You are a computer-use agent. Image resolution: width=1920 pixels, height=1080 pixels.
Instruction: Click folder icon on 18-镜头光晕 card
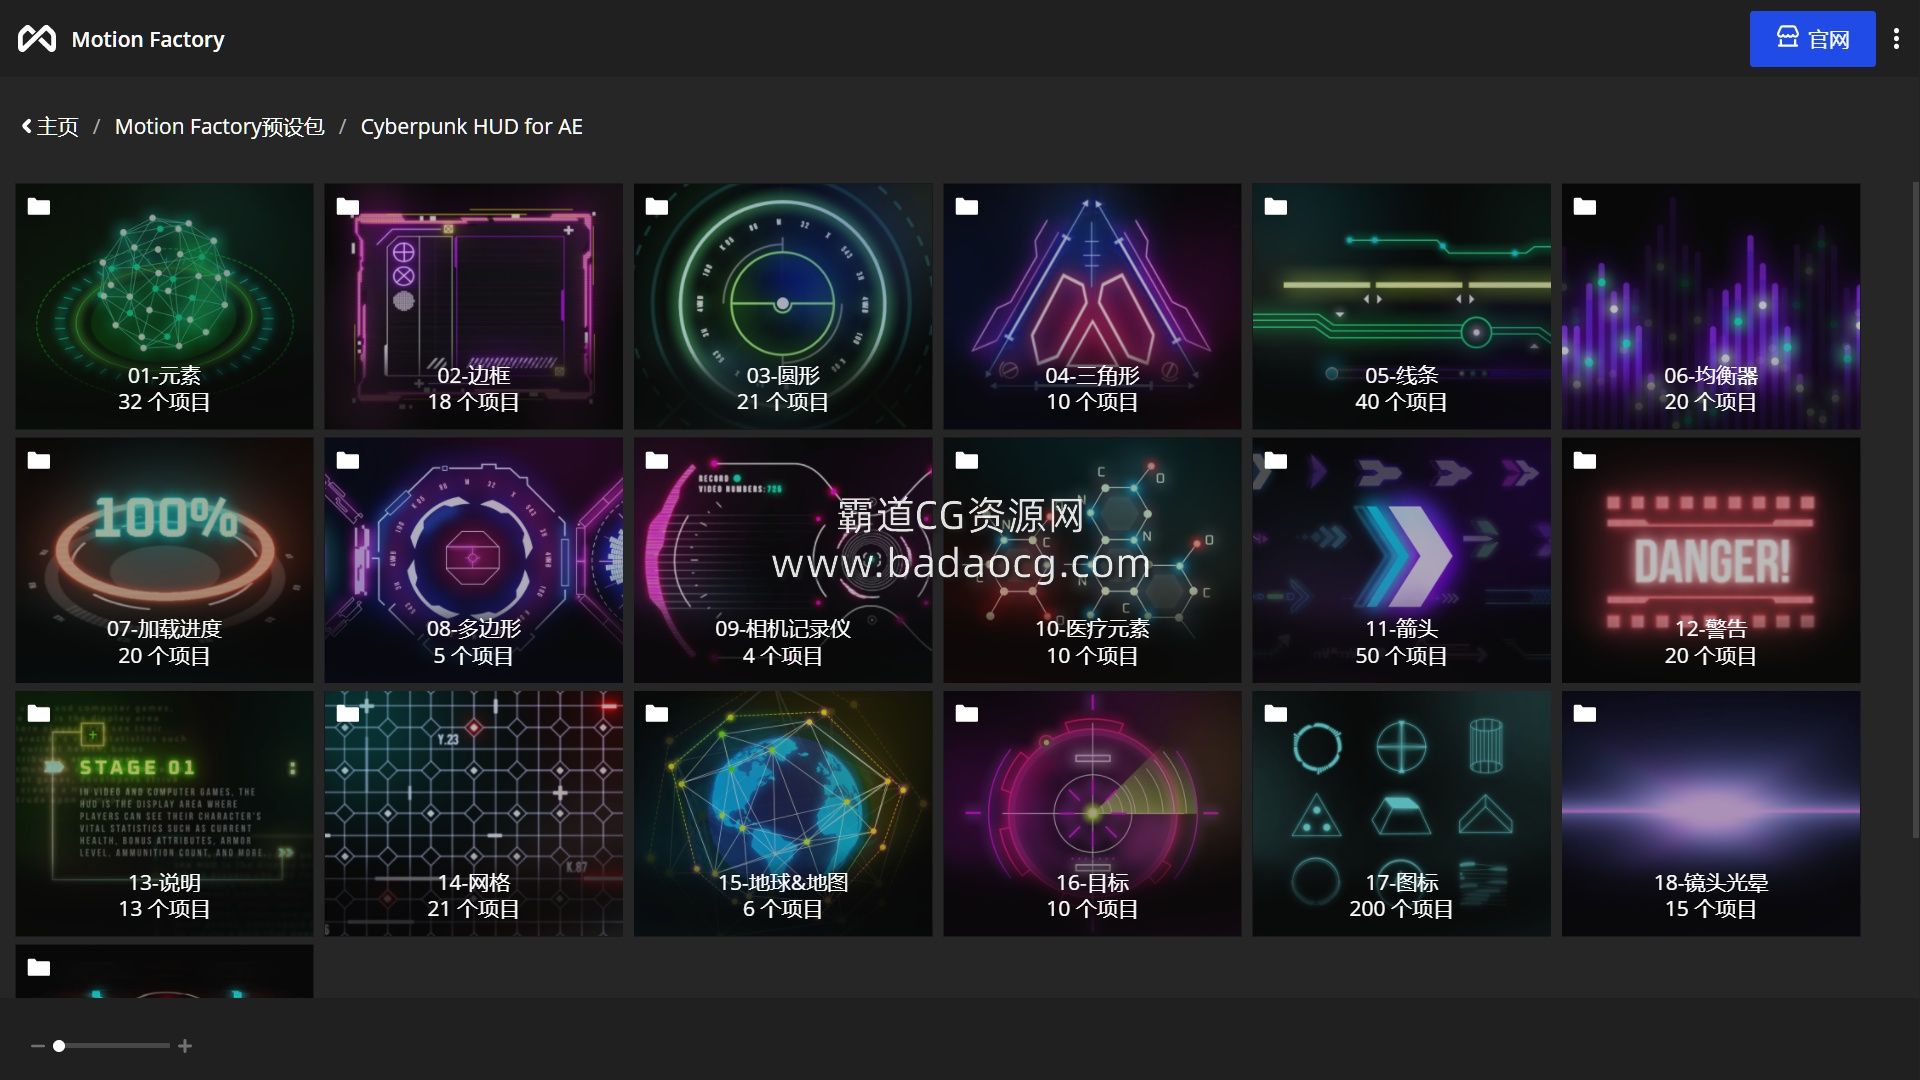pyautogui.click(x=1585, y=714)
